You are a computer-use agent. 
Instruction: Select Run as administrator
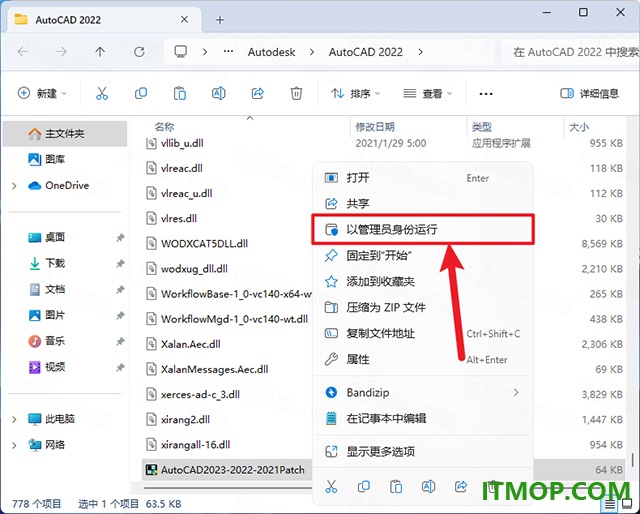point(423,229)
